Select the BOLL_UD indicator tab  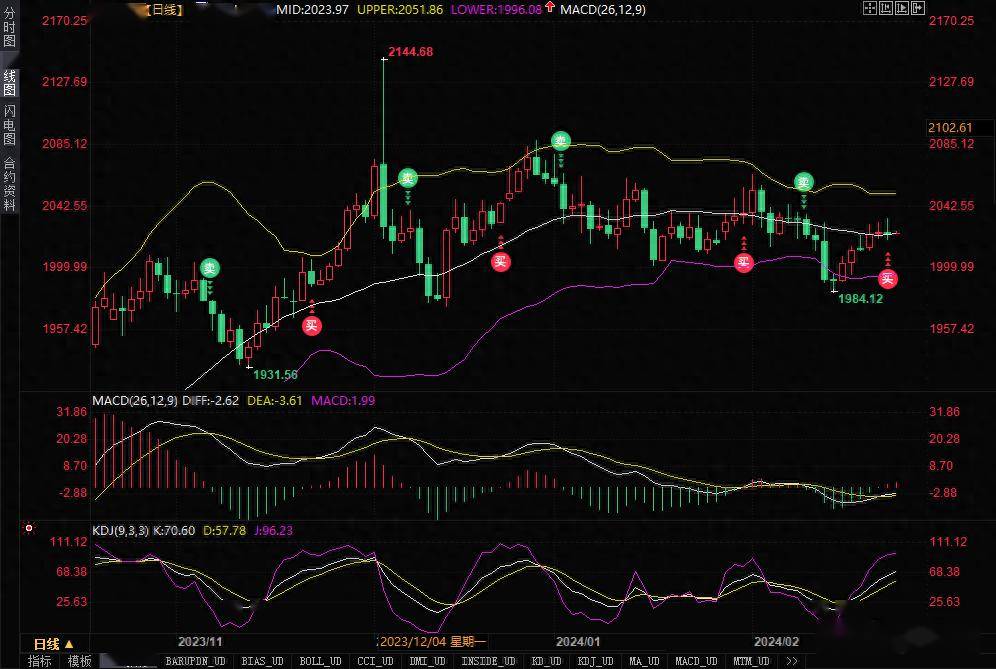click(322, 661)
